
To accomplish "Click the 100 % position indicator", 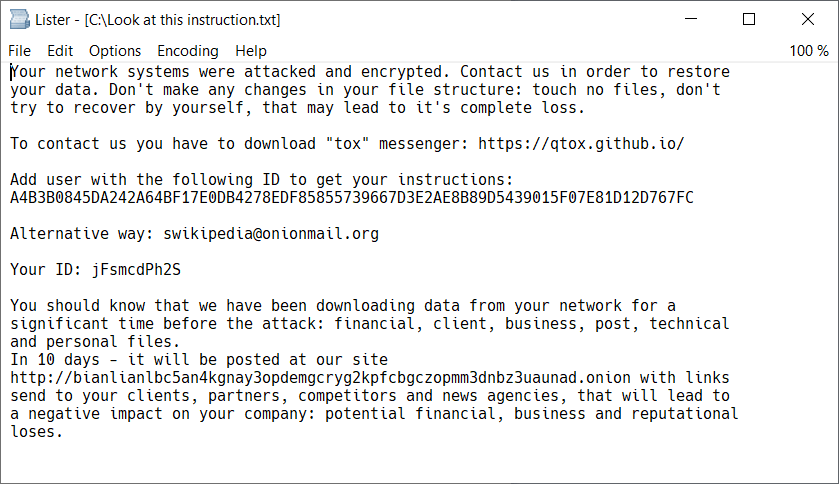I will [x=808, y=51].
